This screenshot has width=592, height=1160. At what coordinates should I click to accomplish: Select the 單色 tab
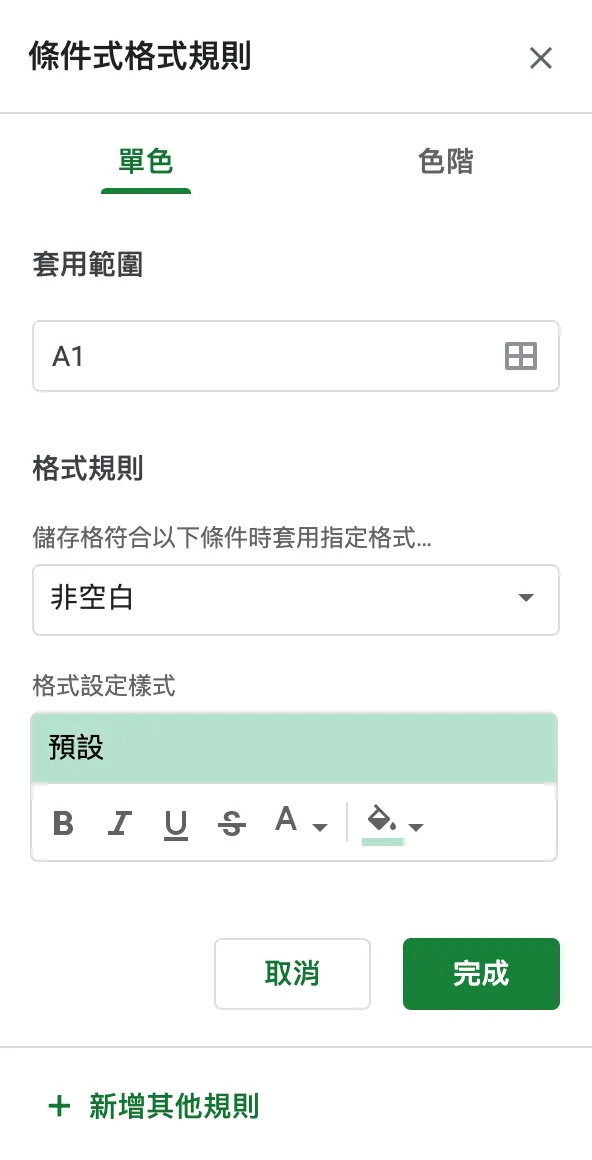pos(145,161)
